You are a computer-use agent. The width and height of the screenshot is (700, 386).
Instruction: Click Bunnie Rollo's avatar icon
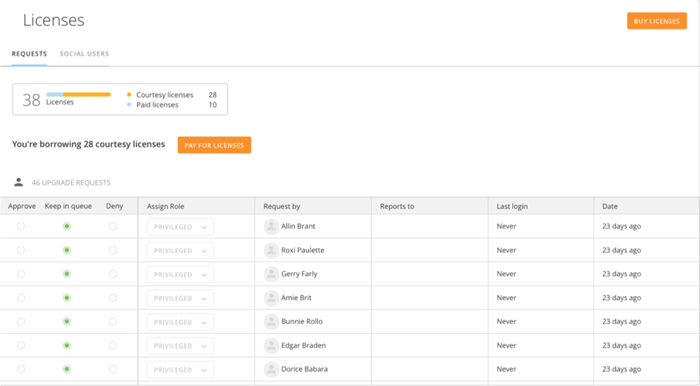coord(271,322)
